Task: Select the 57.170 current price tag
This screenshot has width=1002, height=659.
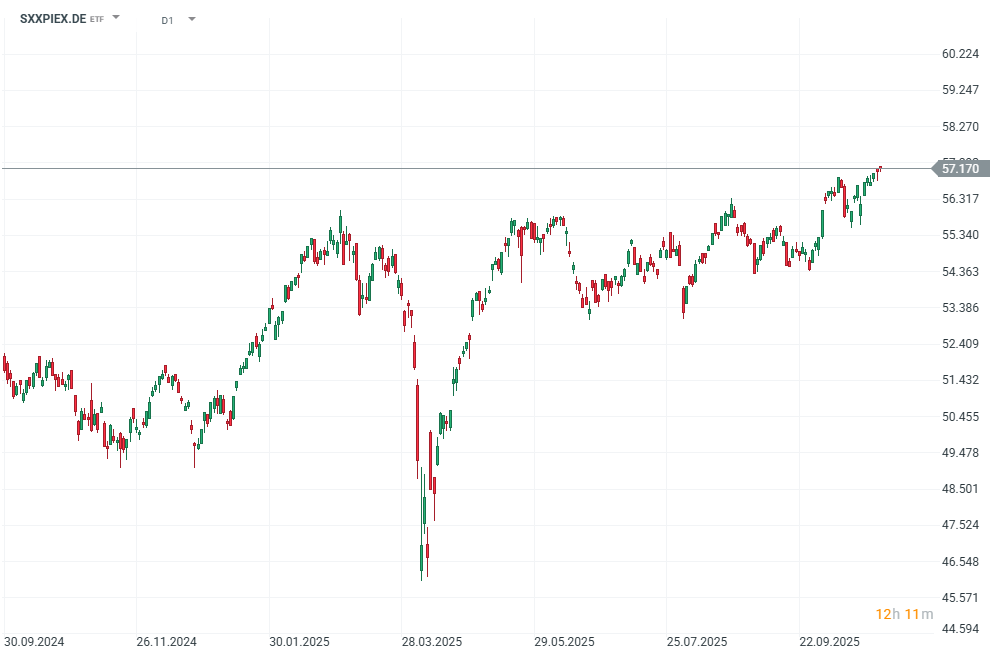Action: pyautogui.click(x=959, y=169)
